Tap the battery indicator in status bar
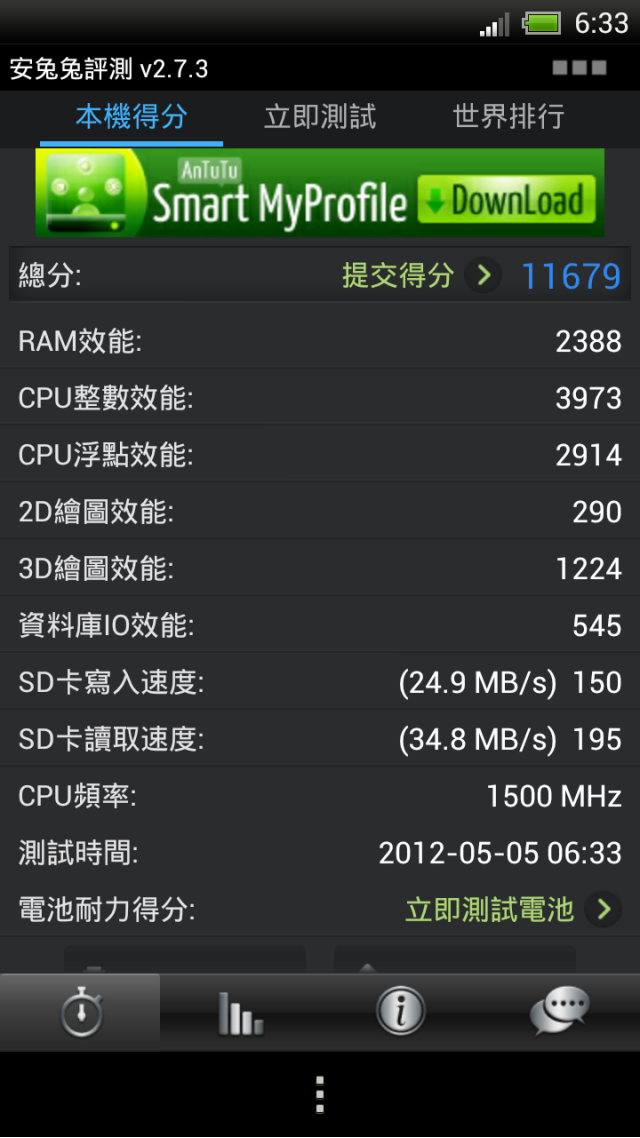 [542, 23]
